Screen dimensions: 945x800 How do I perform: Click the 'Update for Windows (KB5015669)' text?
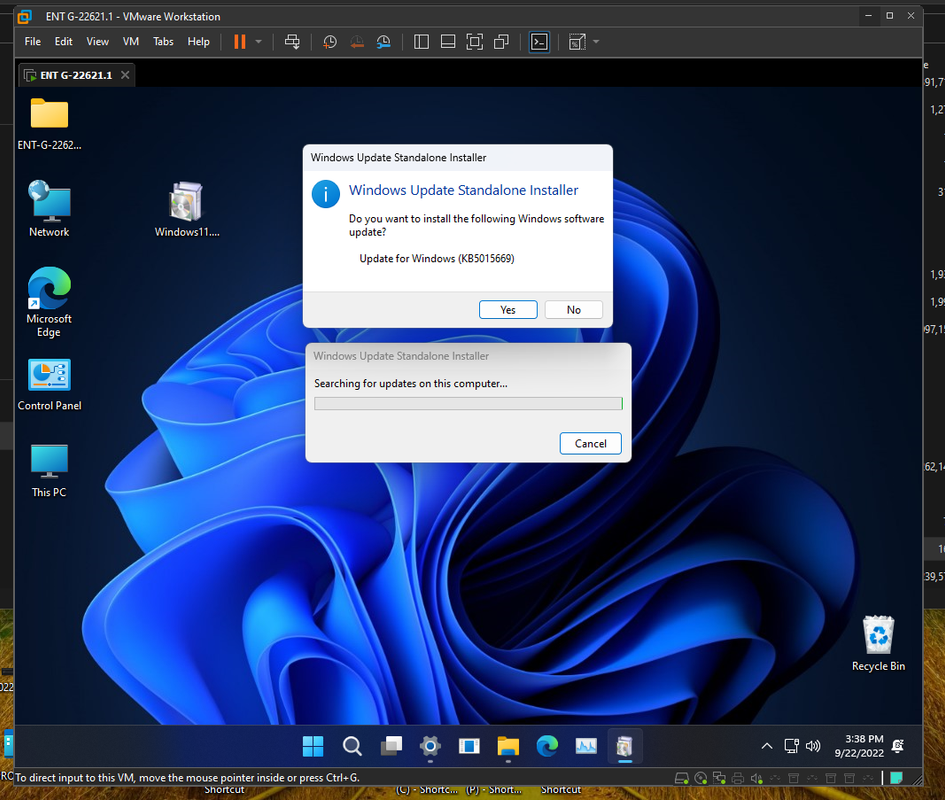[437, 259]
